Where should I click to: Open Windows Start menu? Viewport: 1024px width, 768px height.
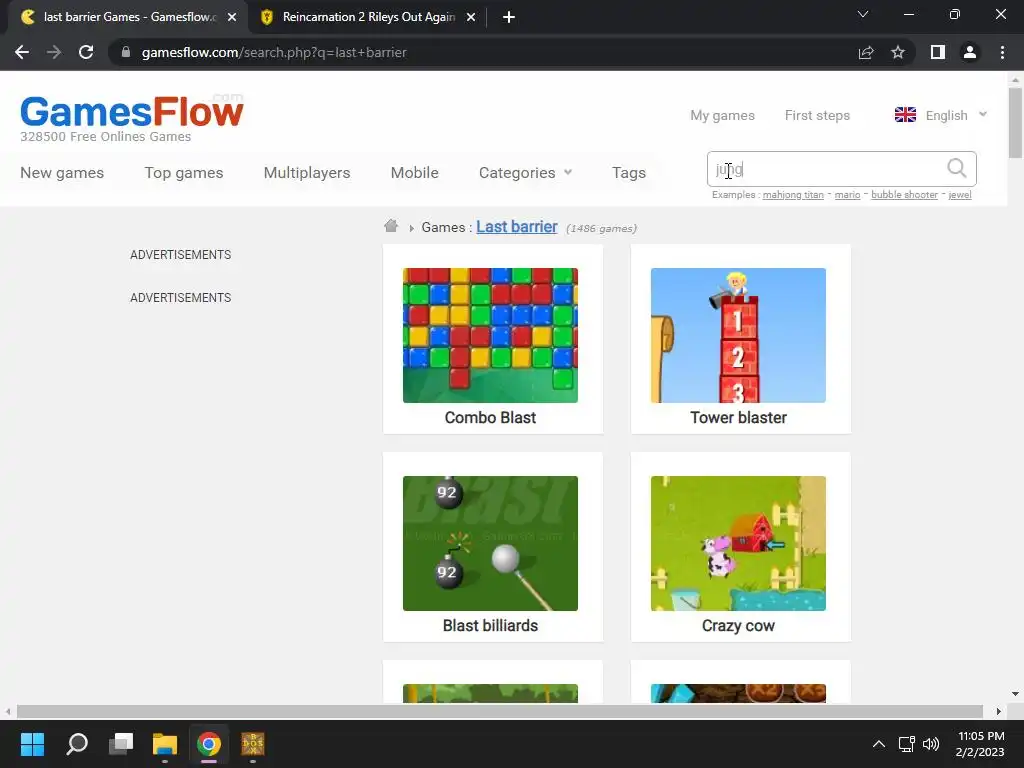[32, 744]
